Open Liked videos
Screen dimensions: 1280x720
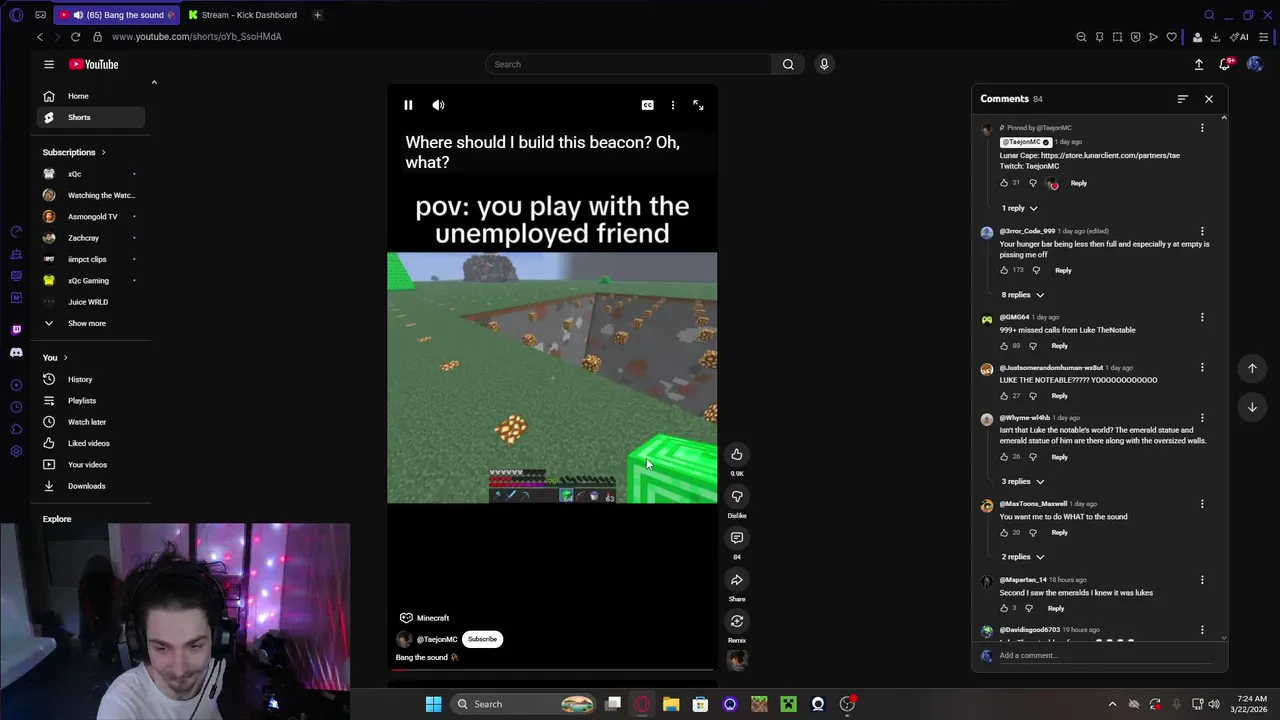91,443
